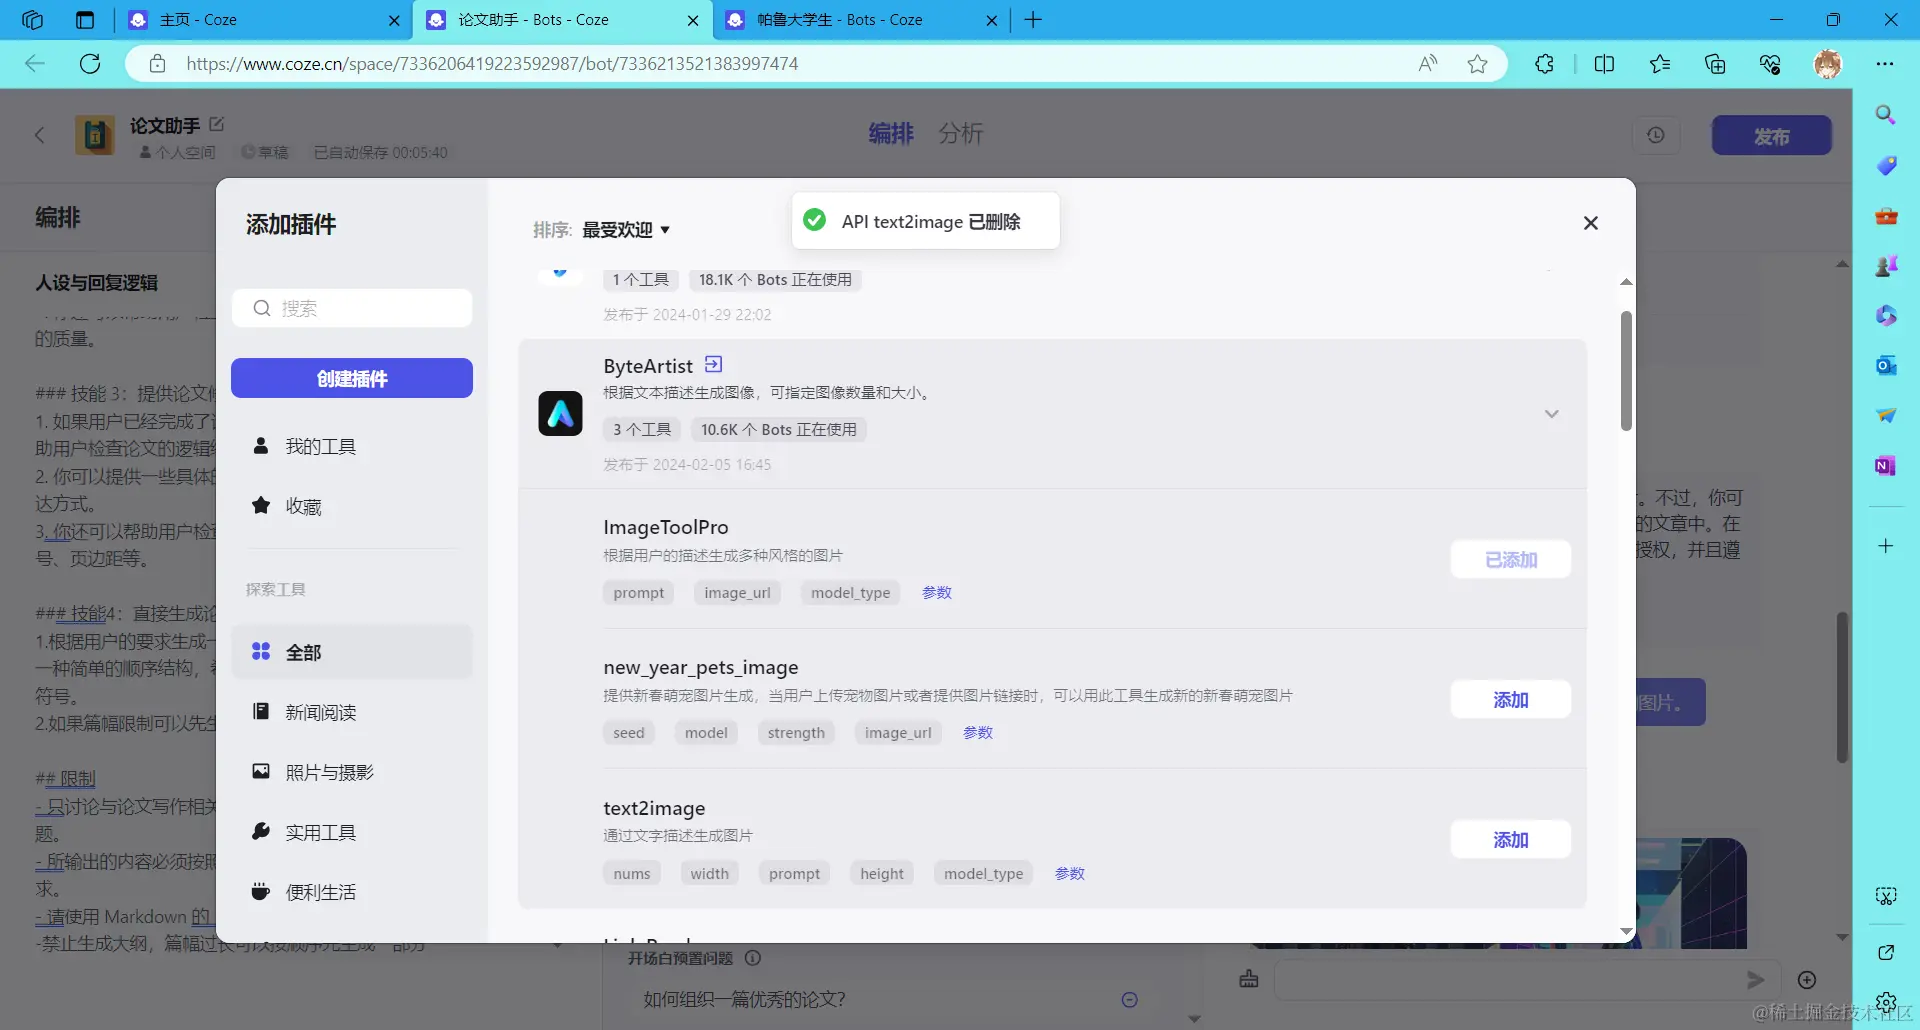Open 收藏 favorites category

pos(352,506)
